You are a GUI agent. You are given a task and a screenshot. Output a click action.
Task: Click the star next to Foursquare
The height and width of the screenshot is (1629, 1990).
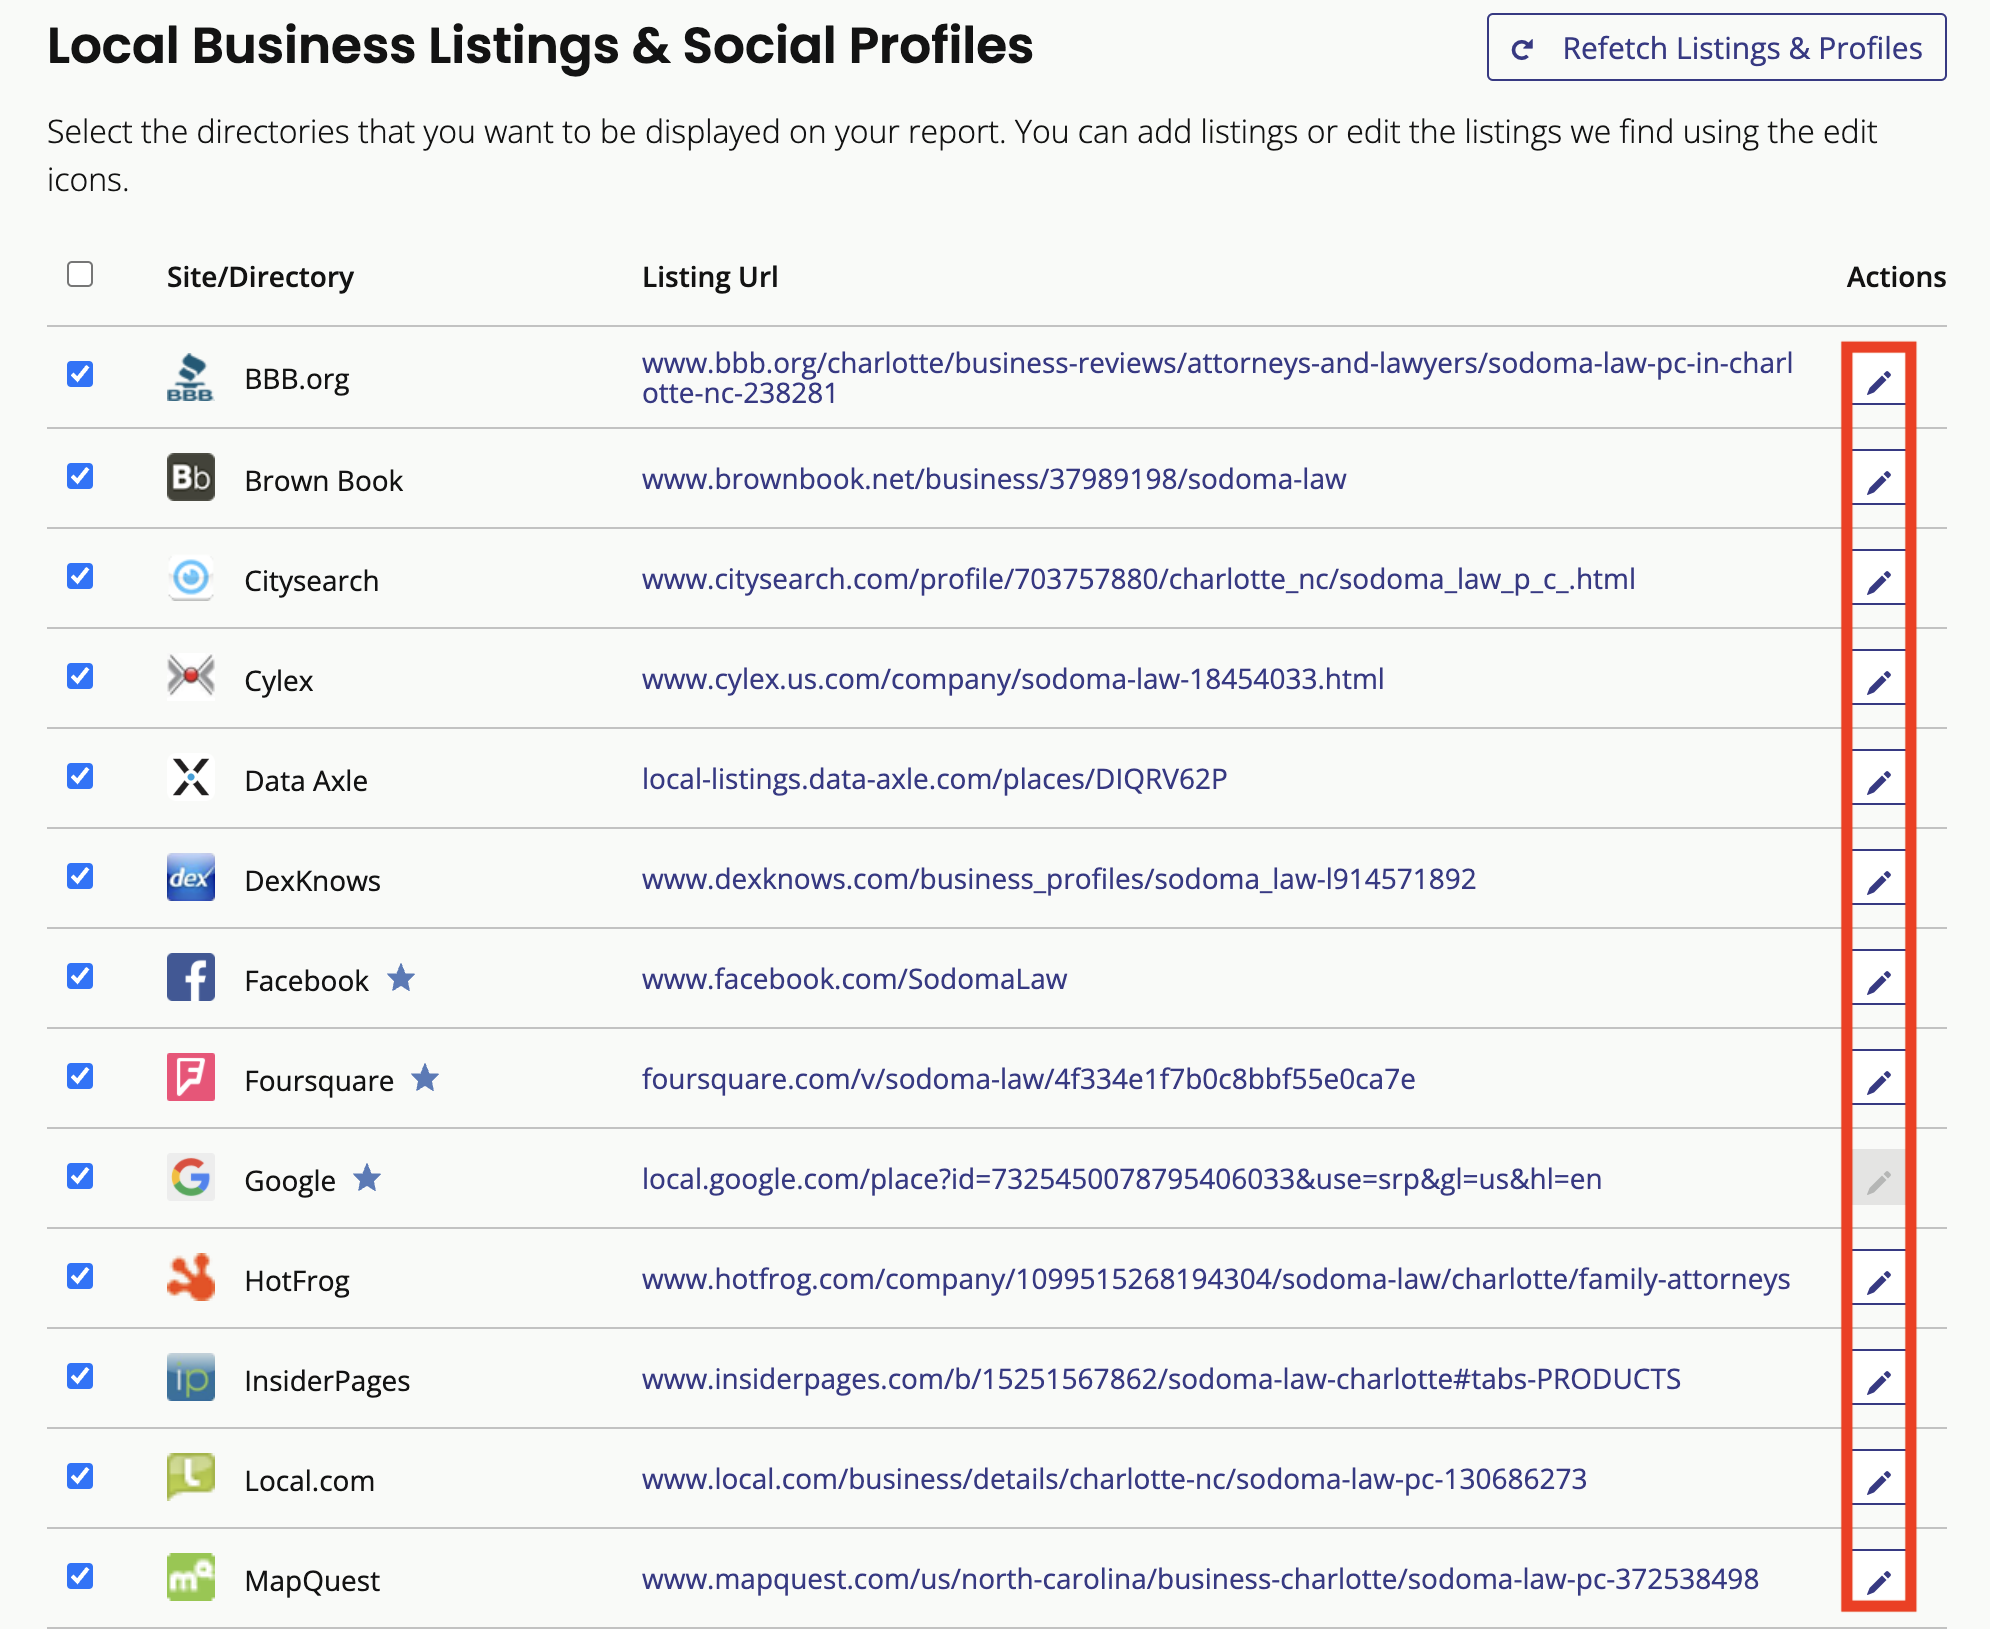tap(426, 1078)
